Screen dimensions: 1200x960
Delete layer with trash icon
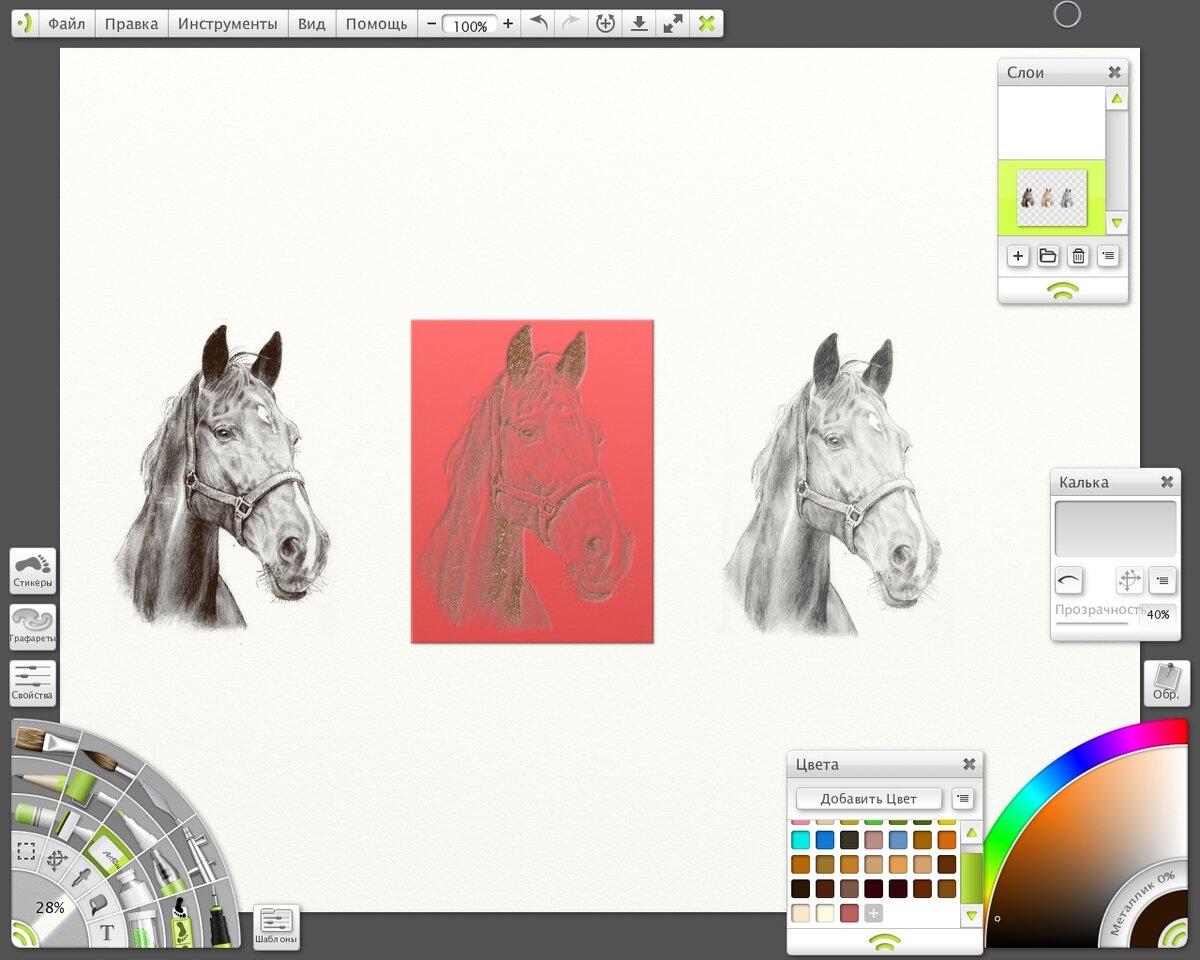[x=1078, y=256]
